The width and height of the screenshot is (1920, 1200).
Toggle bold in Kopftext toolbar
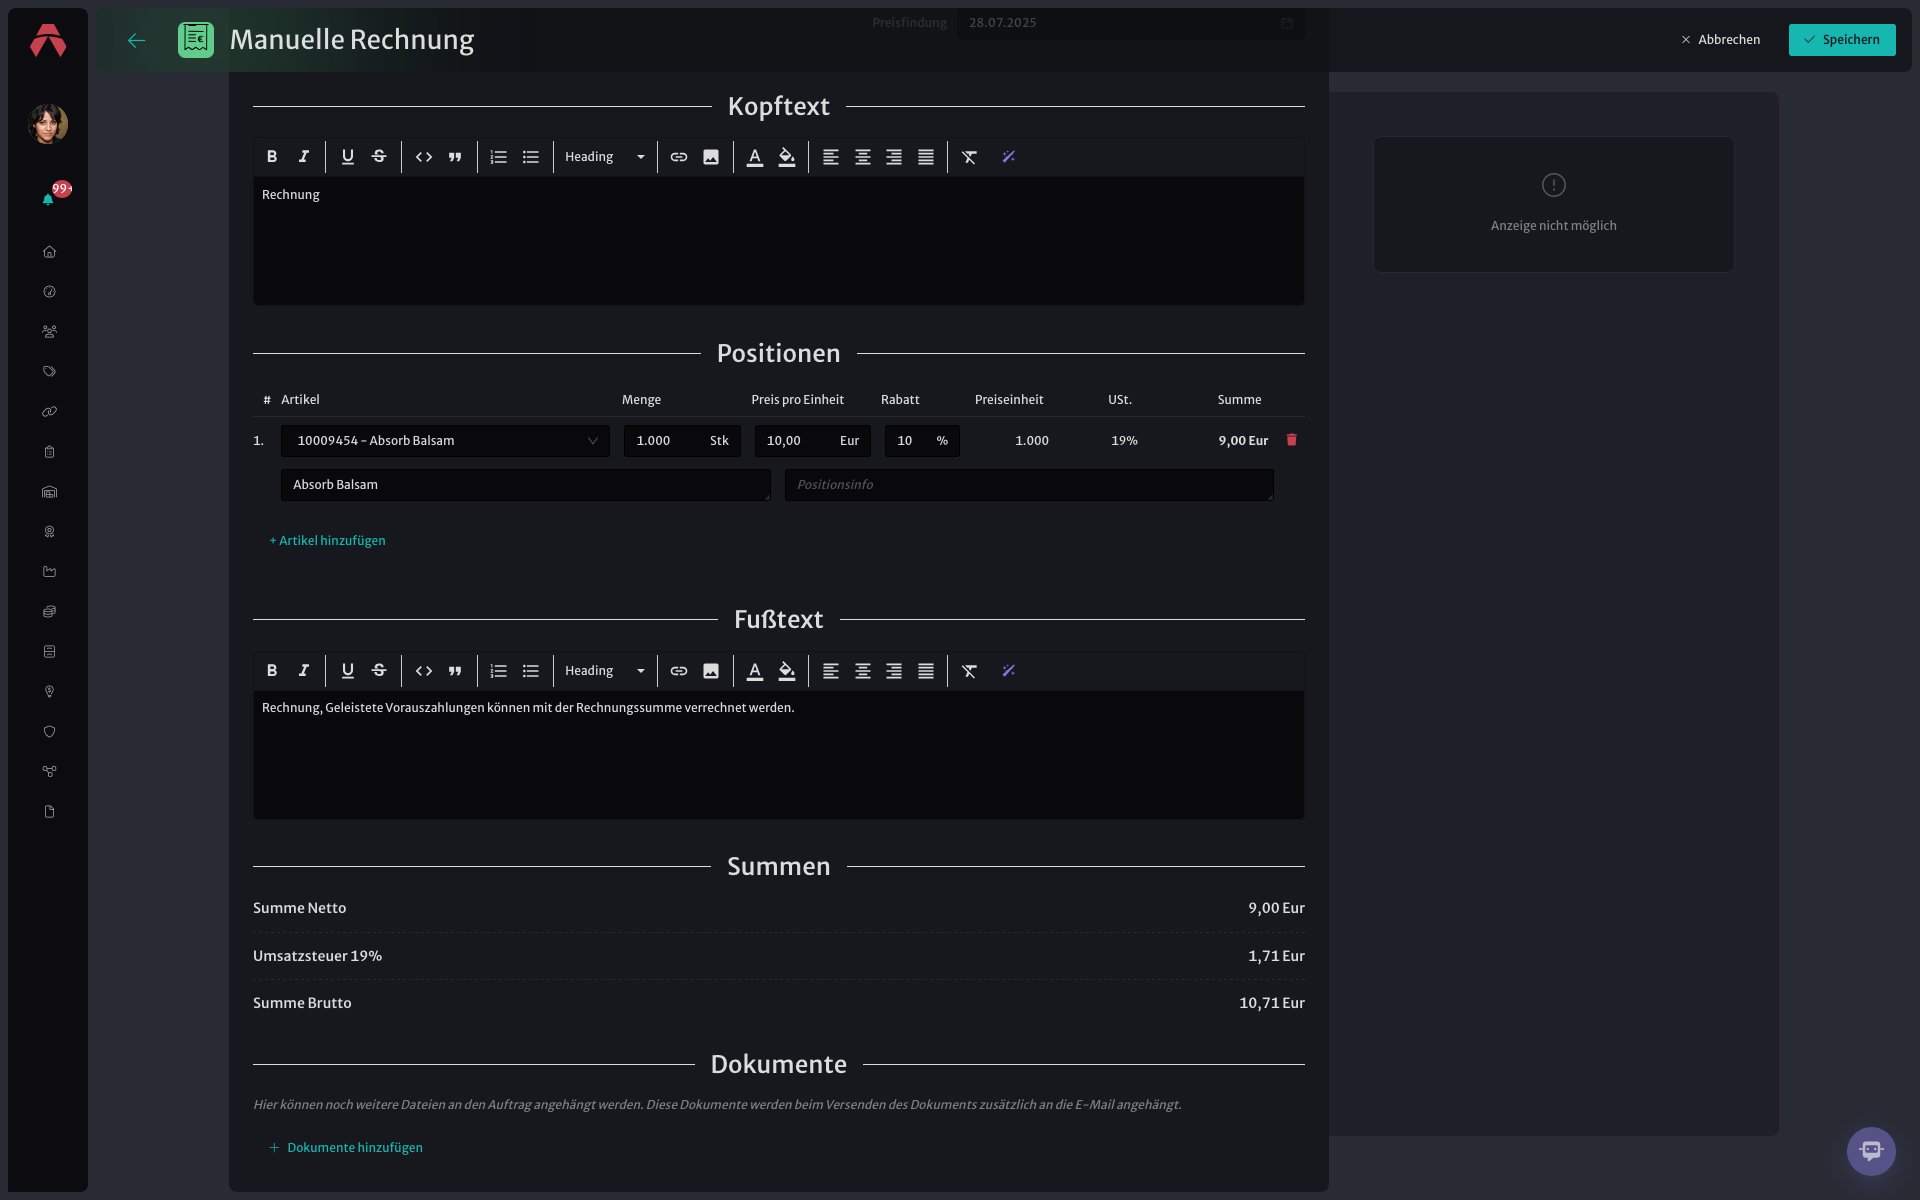pos(271,157)
